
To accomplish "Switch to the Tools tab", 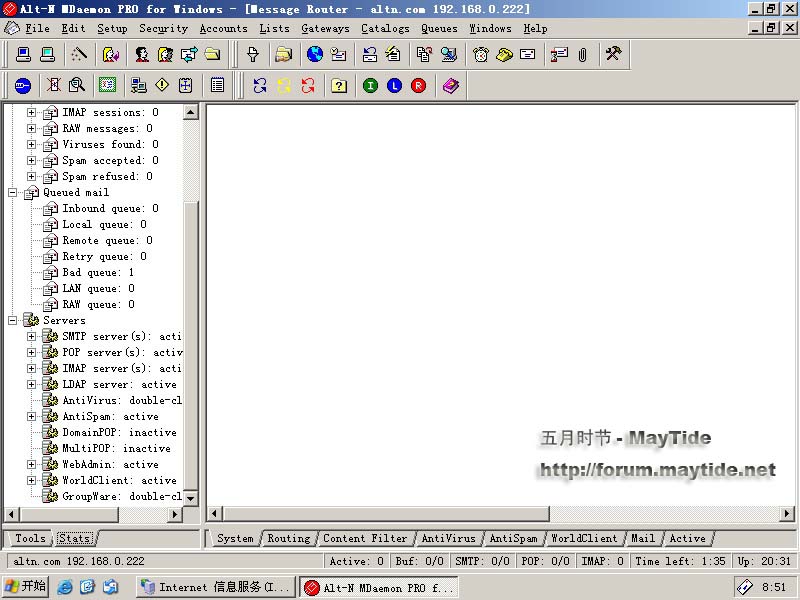I will 30,538.
